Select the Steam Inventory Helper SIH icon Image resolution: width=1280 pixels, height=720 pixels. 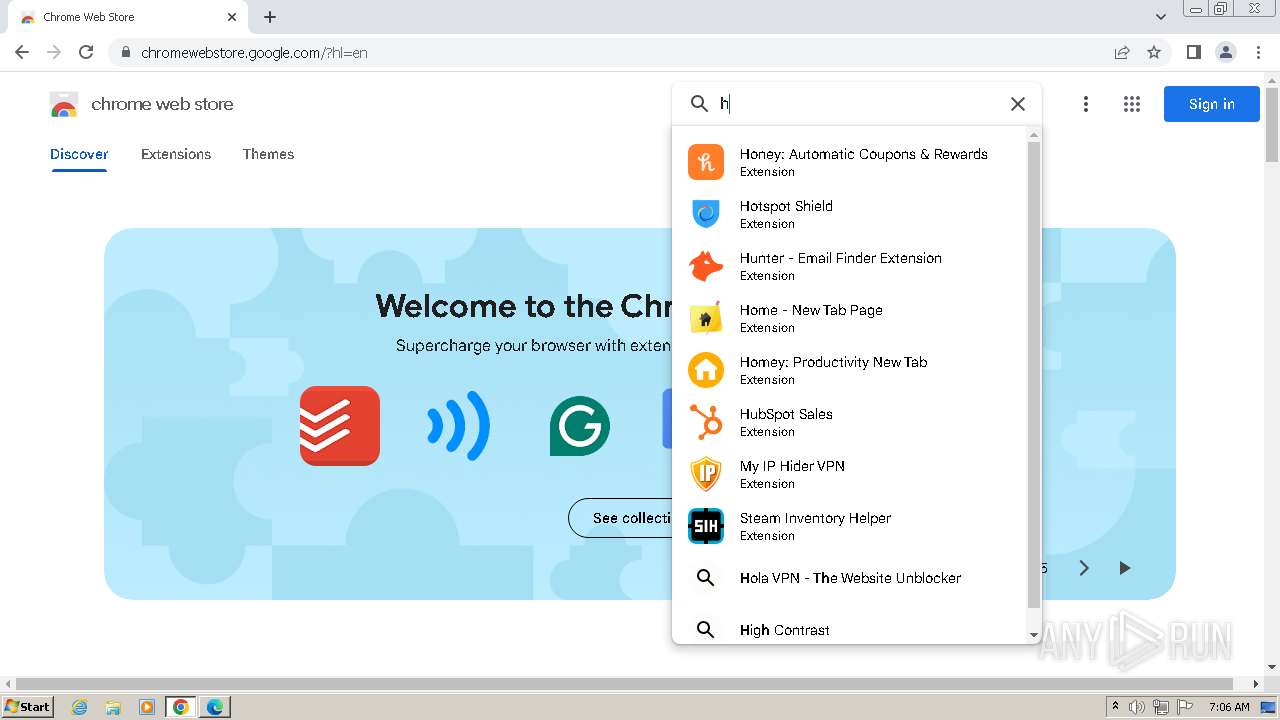coord(706,526)
